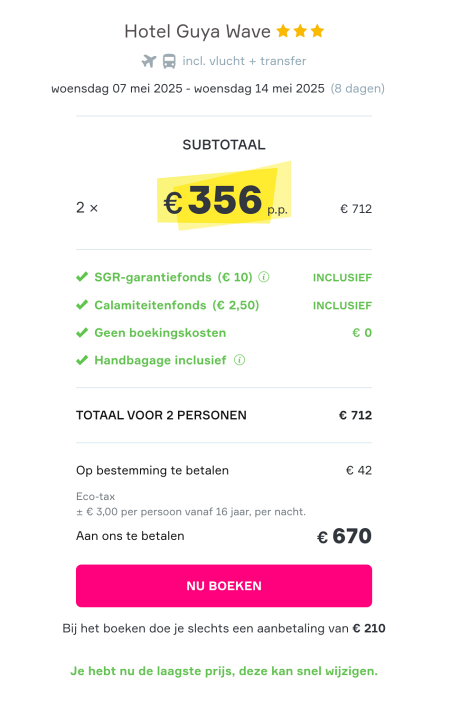The width and height of the screenshot is (450, 705).
Task: Click the incl. vlucht + transfer text
Action: 244,61
